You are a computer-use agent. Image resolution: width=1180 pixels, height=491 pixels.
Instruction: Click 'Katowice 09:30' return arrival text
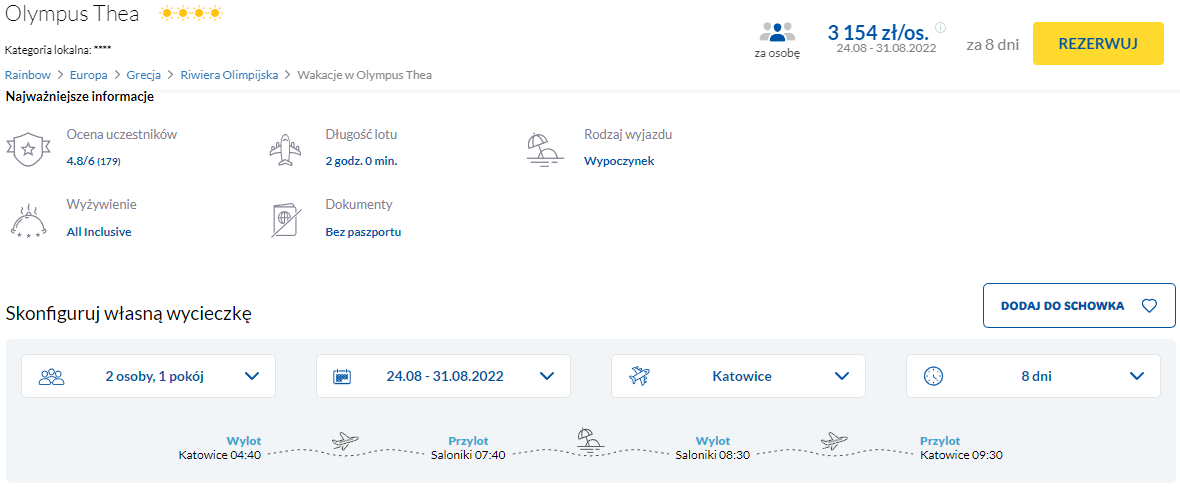(x=962, y=455)
